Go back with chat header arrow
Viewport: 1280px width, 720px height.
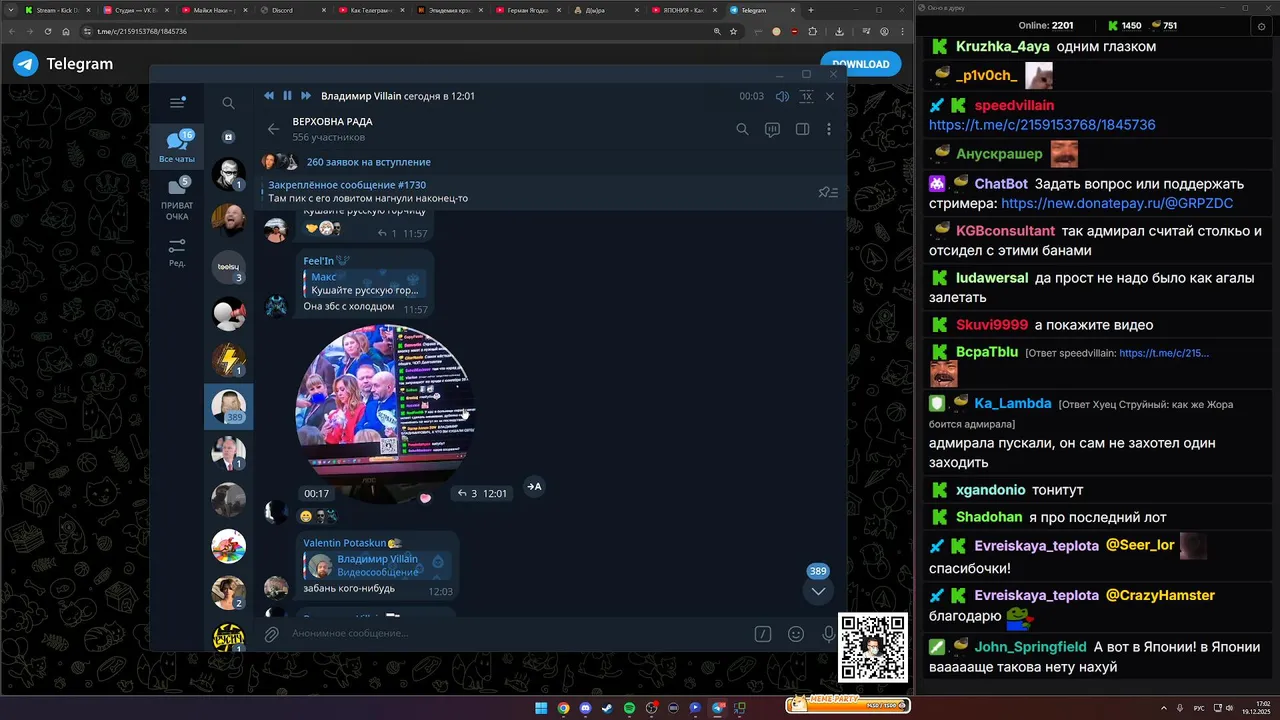click(273, 129)
